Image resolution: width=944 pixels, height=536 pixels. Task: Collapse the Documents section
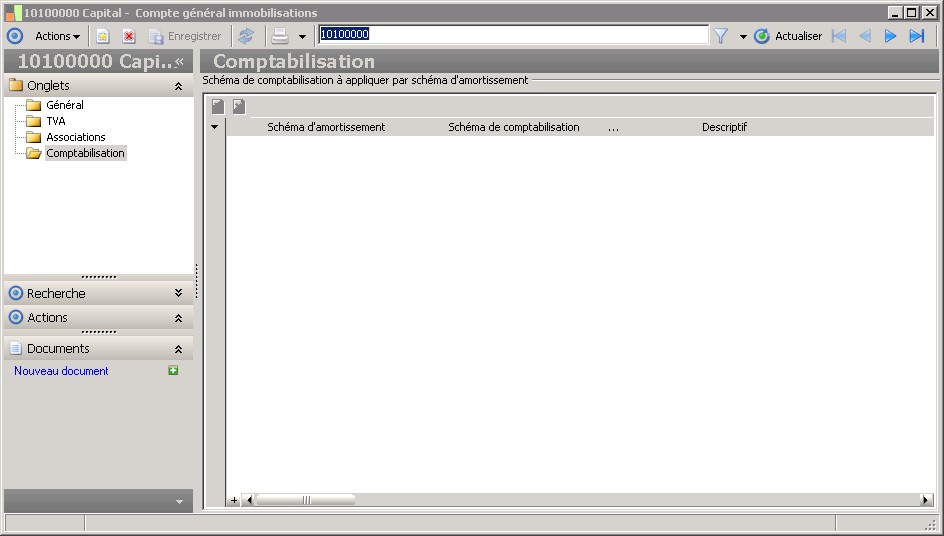coord(178,349)
